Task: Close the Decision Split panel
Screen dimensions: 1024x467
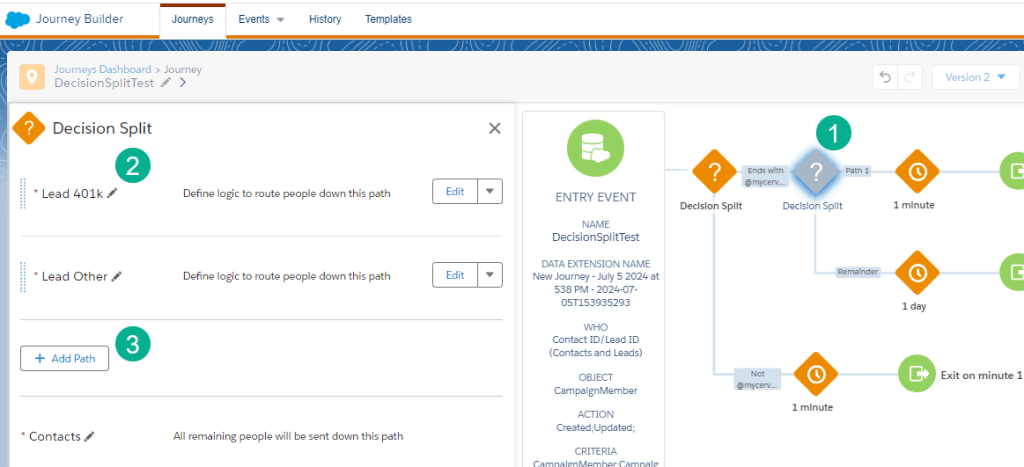Action: 494,128
